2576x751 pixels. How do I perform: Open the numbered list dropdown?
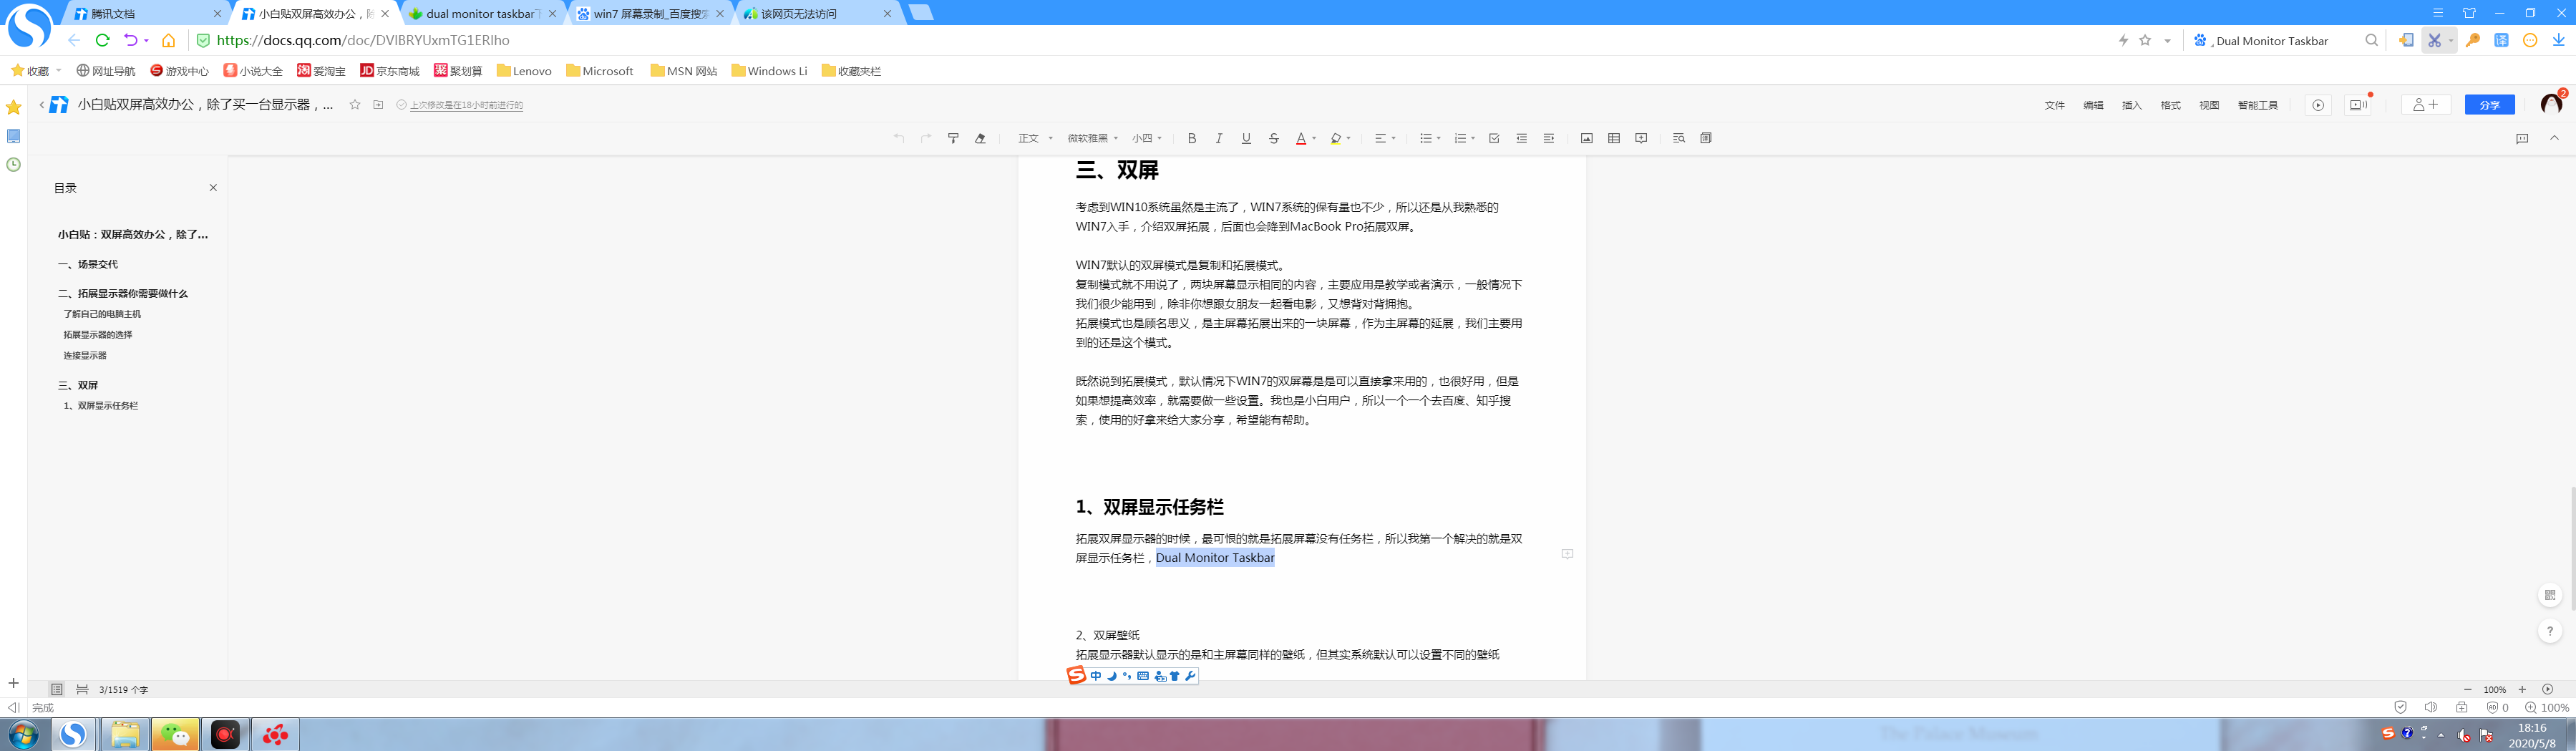click(x=1465, y=138)
